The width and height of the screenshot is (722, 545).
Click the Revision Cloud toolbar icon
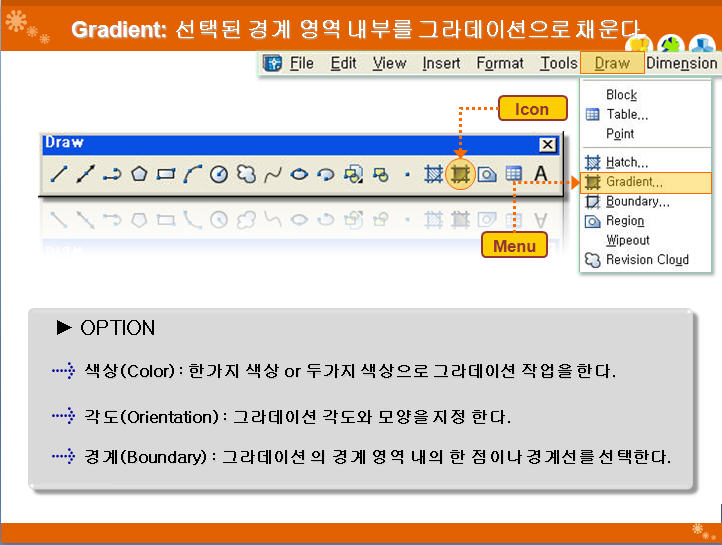245,174
